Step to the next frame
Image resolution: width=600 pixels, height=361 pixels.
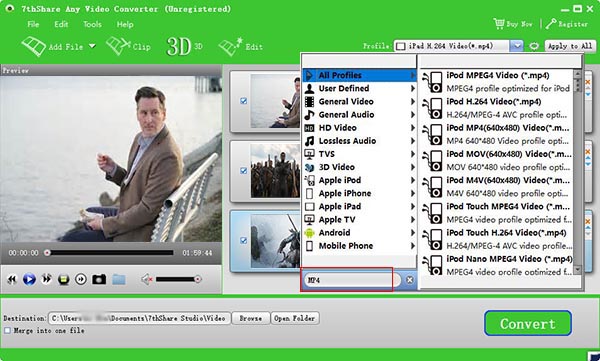coord(81,279)
